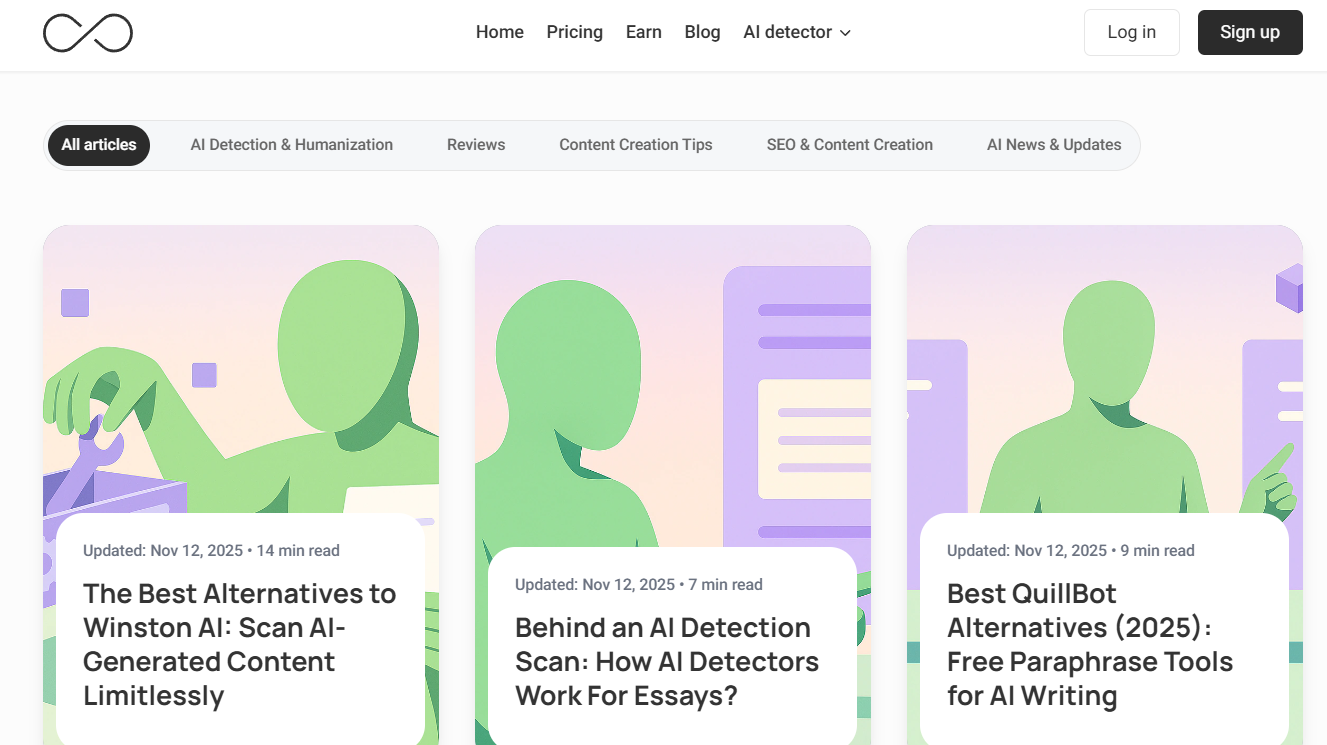Click the AI detector chevron arrow

[x=845, y=33]
